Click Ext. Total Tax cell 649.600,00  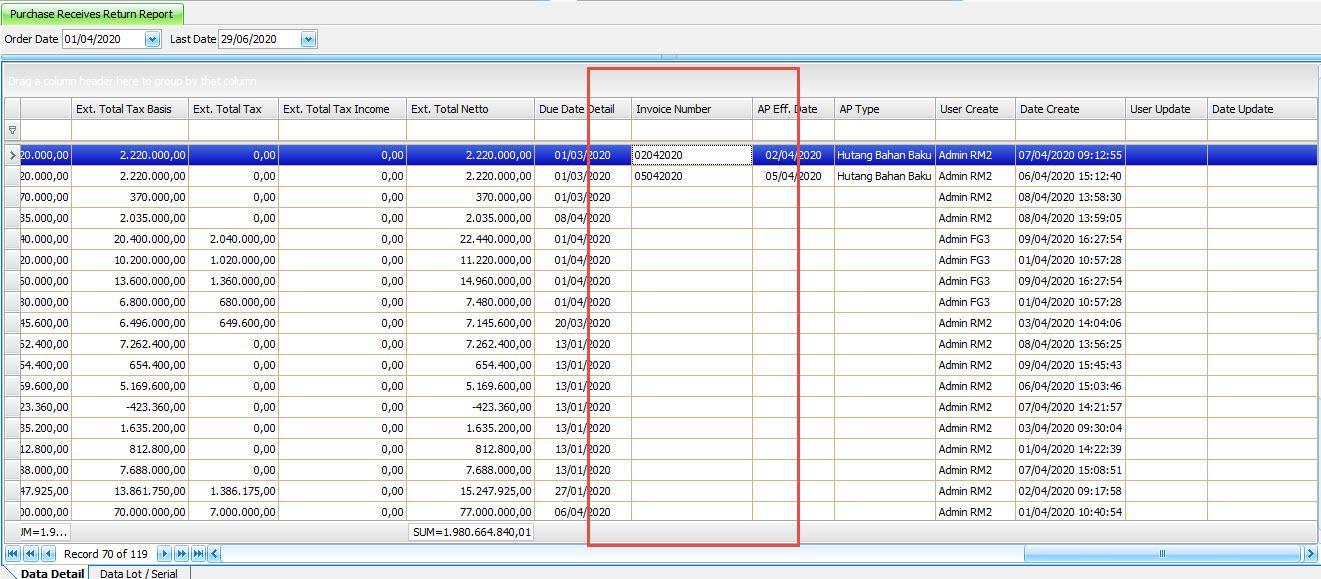233,323
